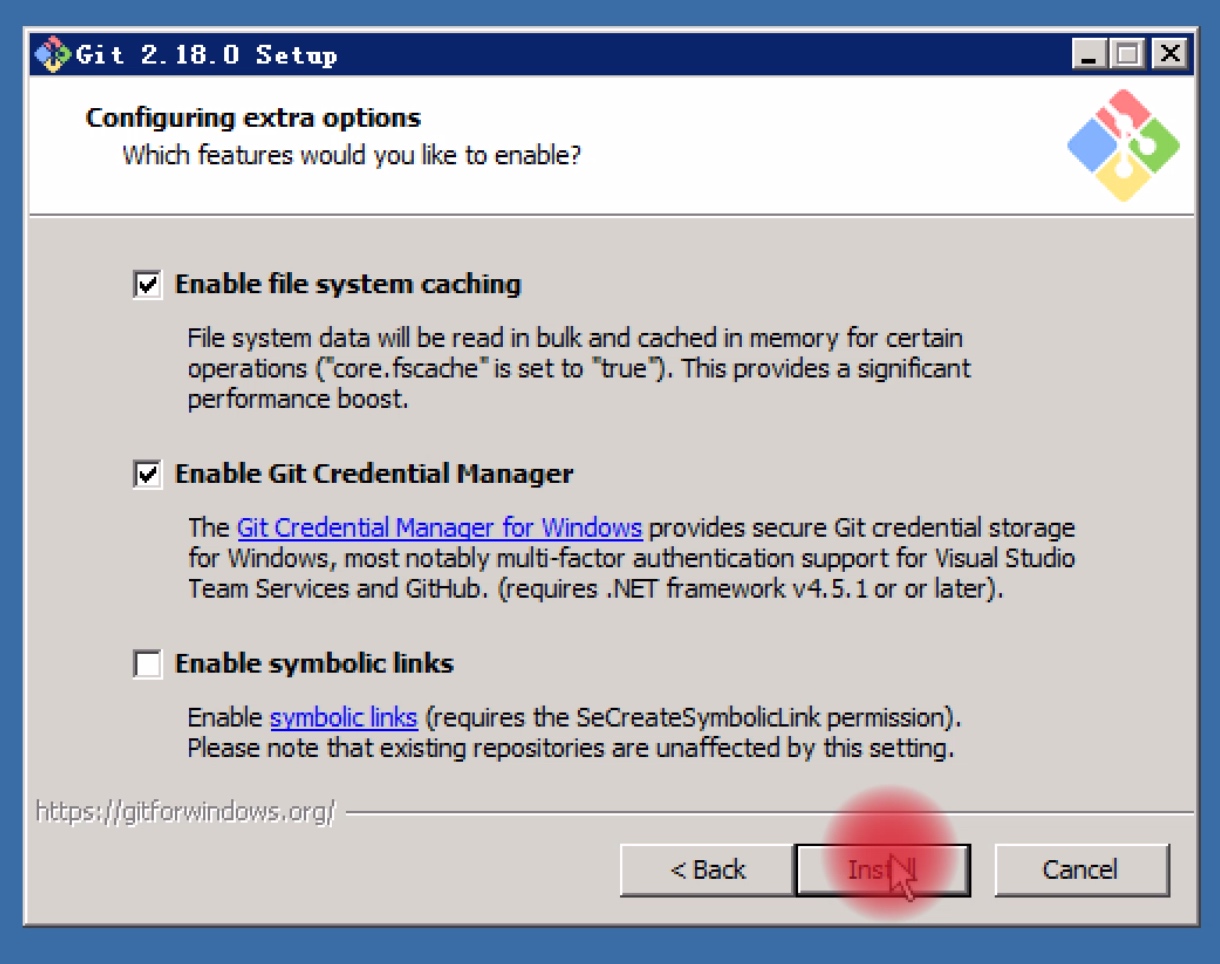Maximize the Git Setup window
This screenshot has height=964, width=1220.
tap(1127, 53)
